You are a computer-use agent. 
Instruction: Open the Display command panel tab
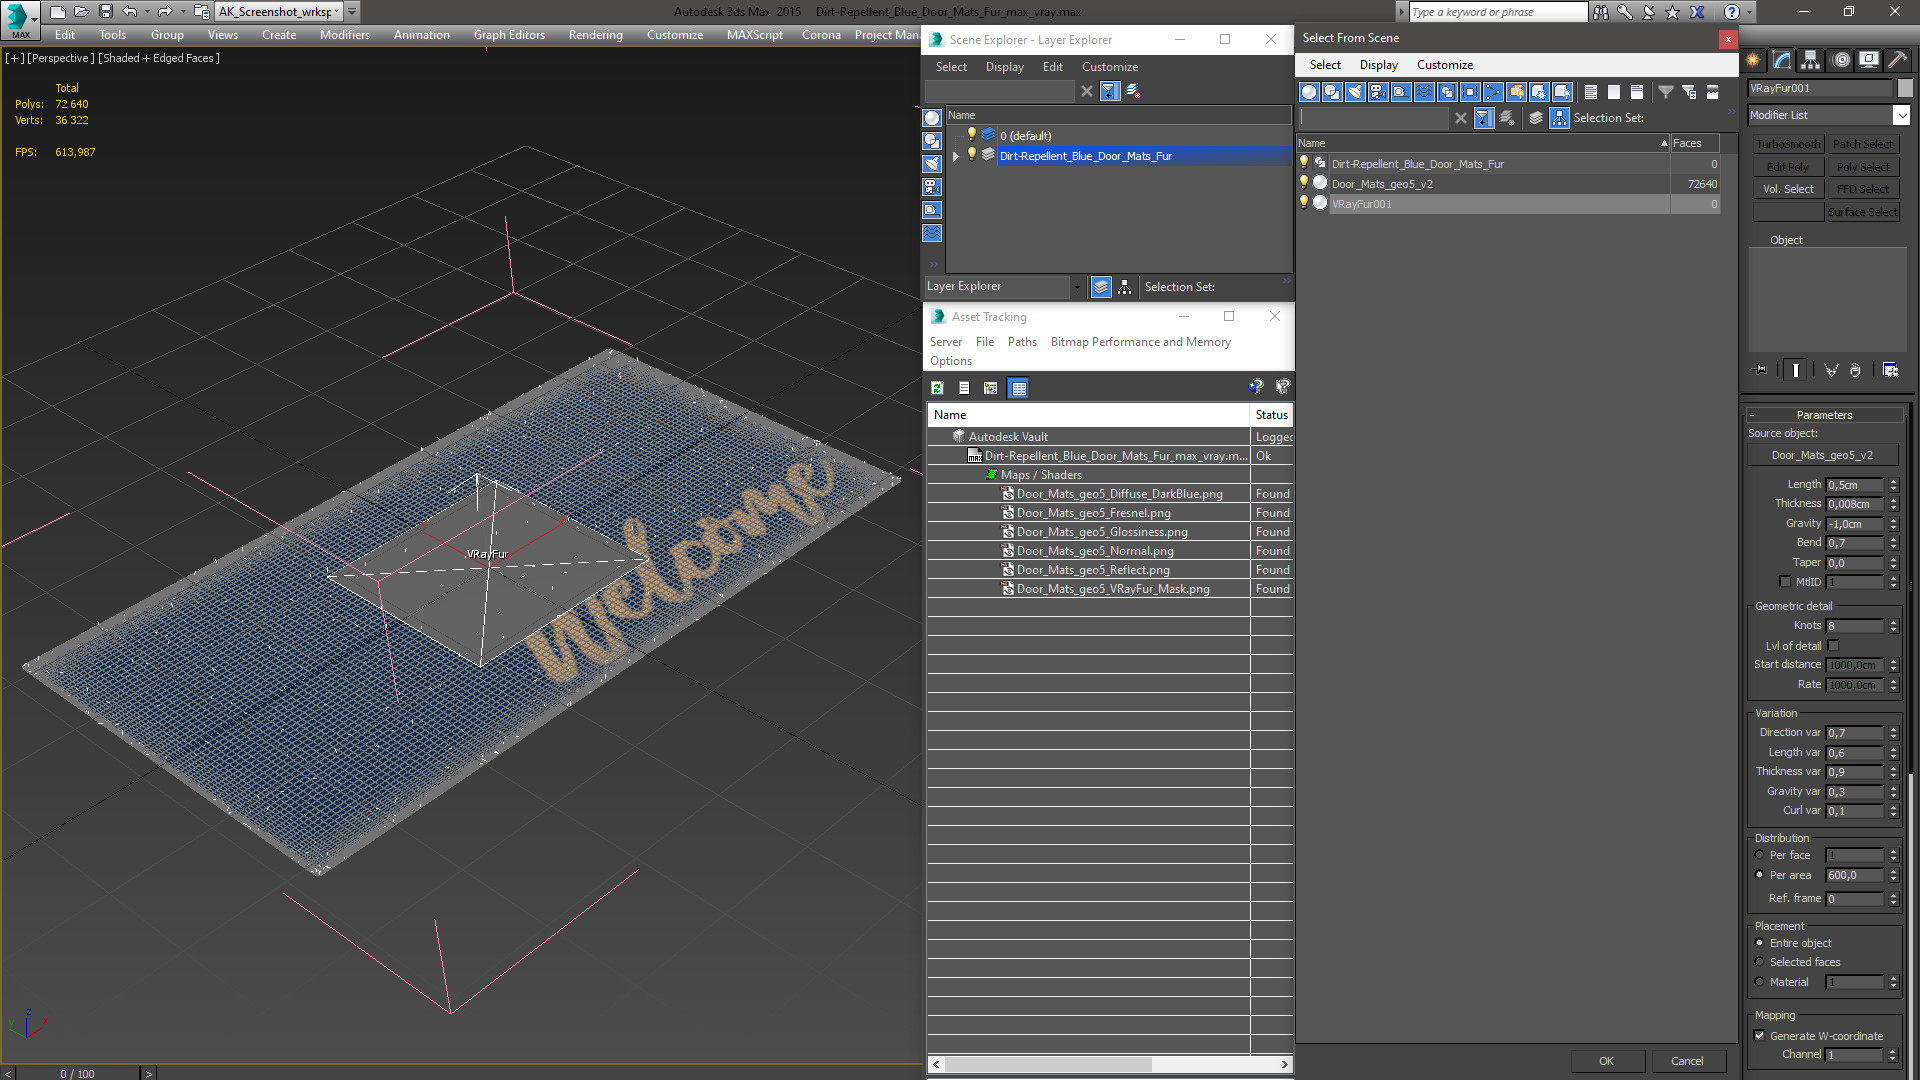click(x=1868, y=60)
